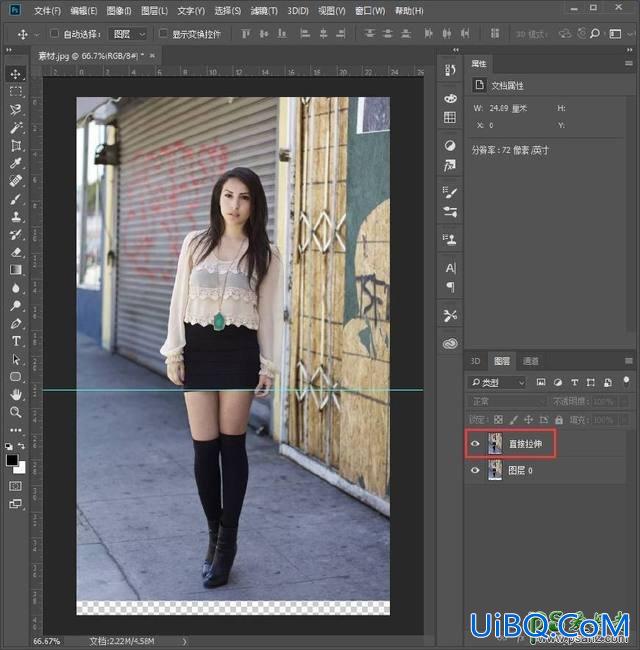Screen dimensions: 640x650
Task: Select the Eraser tool
Action: click(x=16, y=252)
